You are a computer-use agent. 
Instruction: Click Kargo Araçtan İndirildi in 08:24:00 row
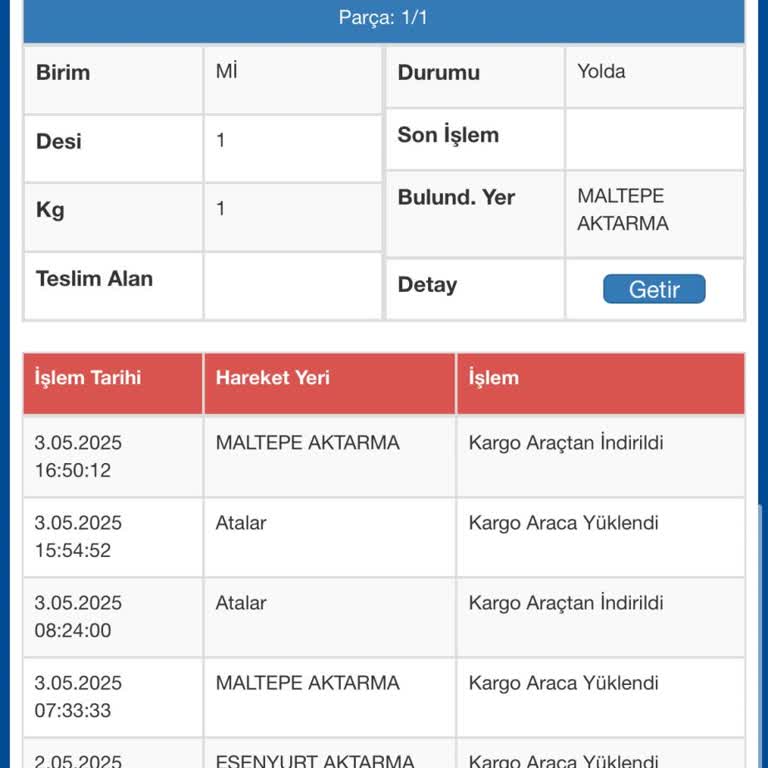pyautogui.click(x=566, y=603)
